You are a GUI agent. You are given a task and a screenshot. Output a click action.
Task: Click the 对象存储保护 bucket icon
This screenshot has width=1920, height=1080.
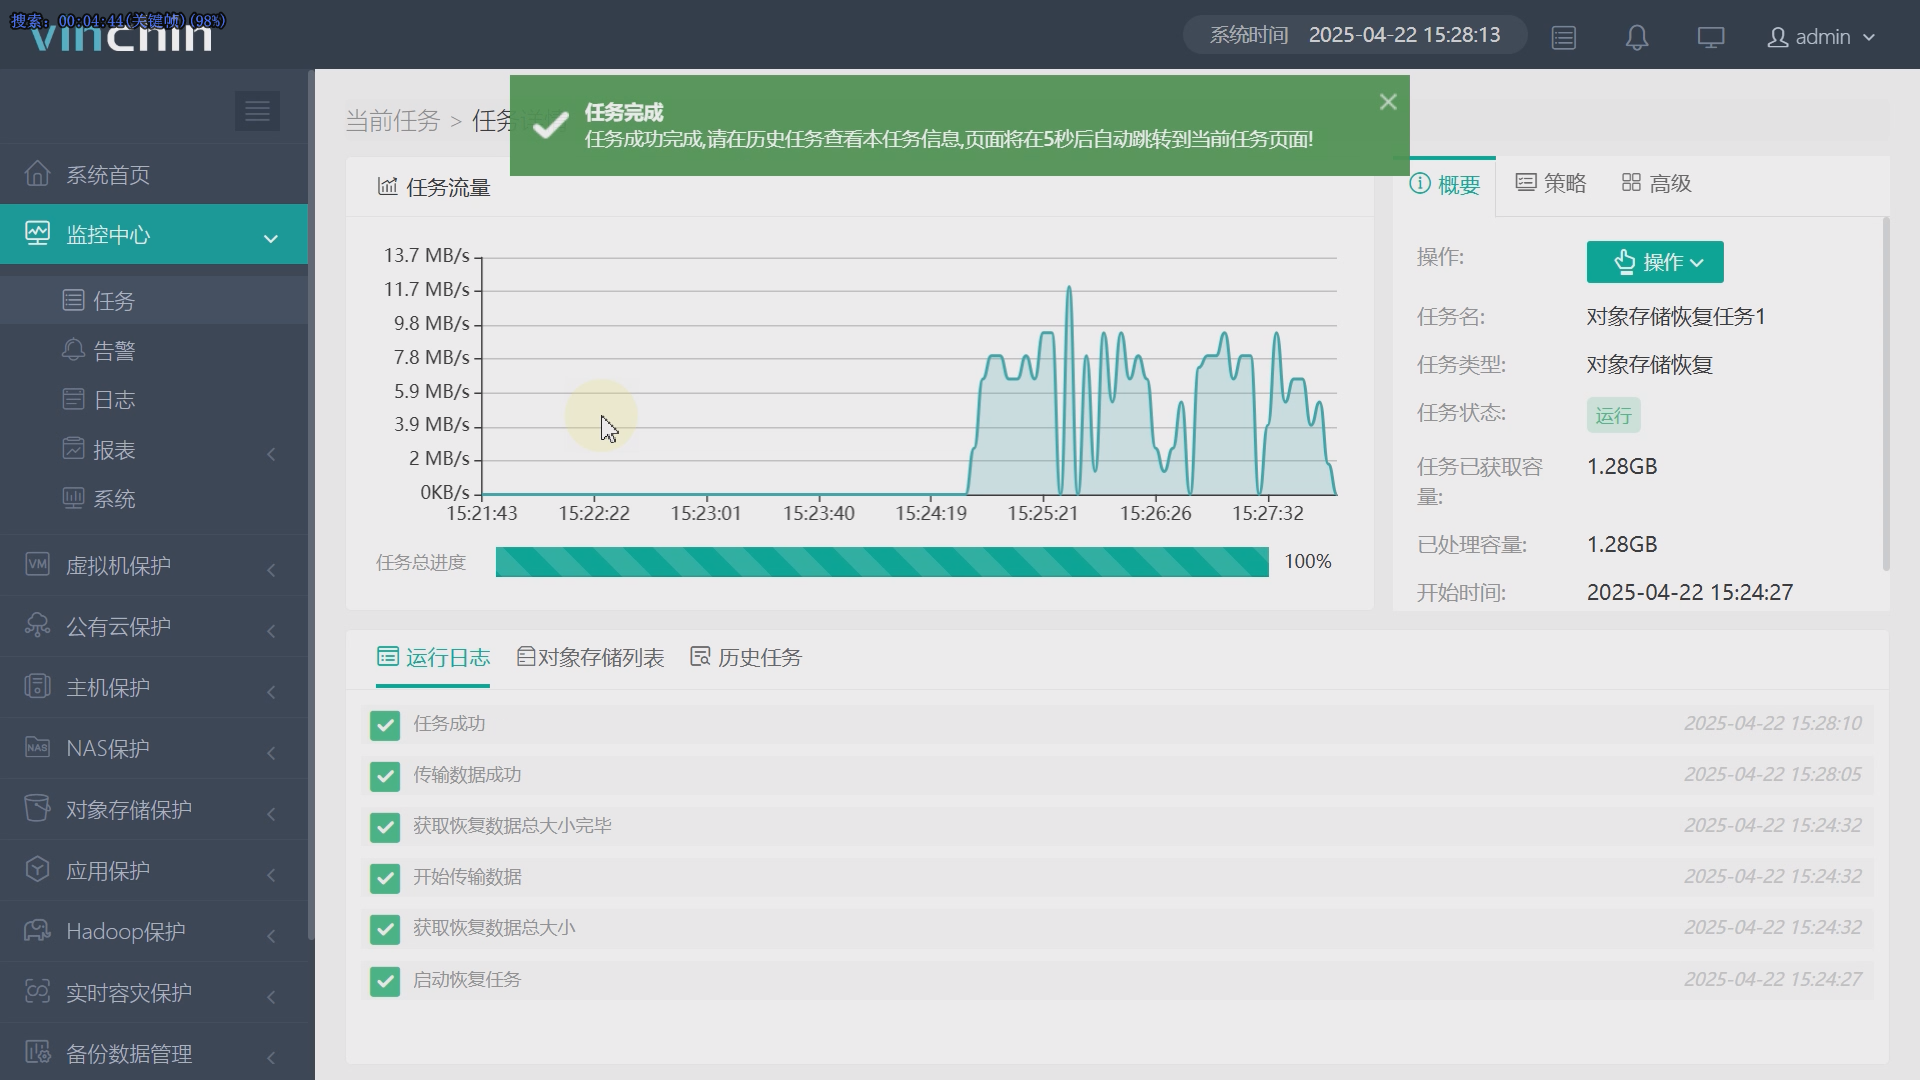click(37, 808)
